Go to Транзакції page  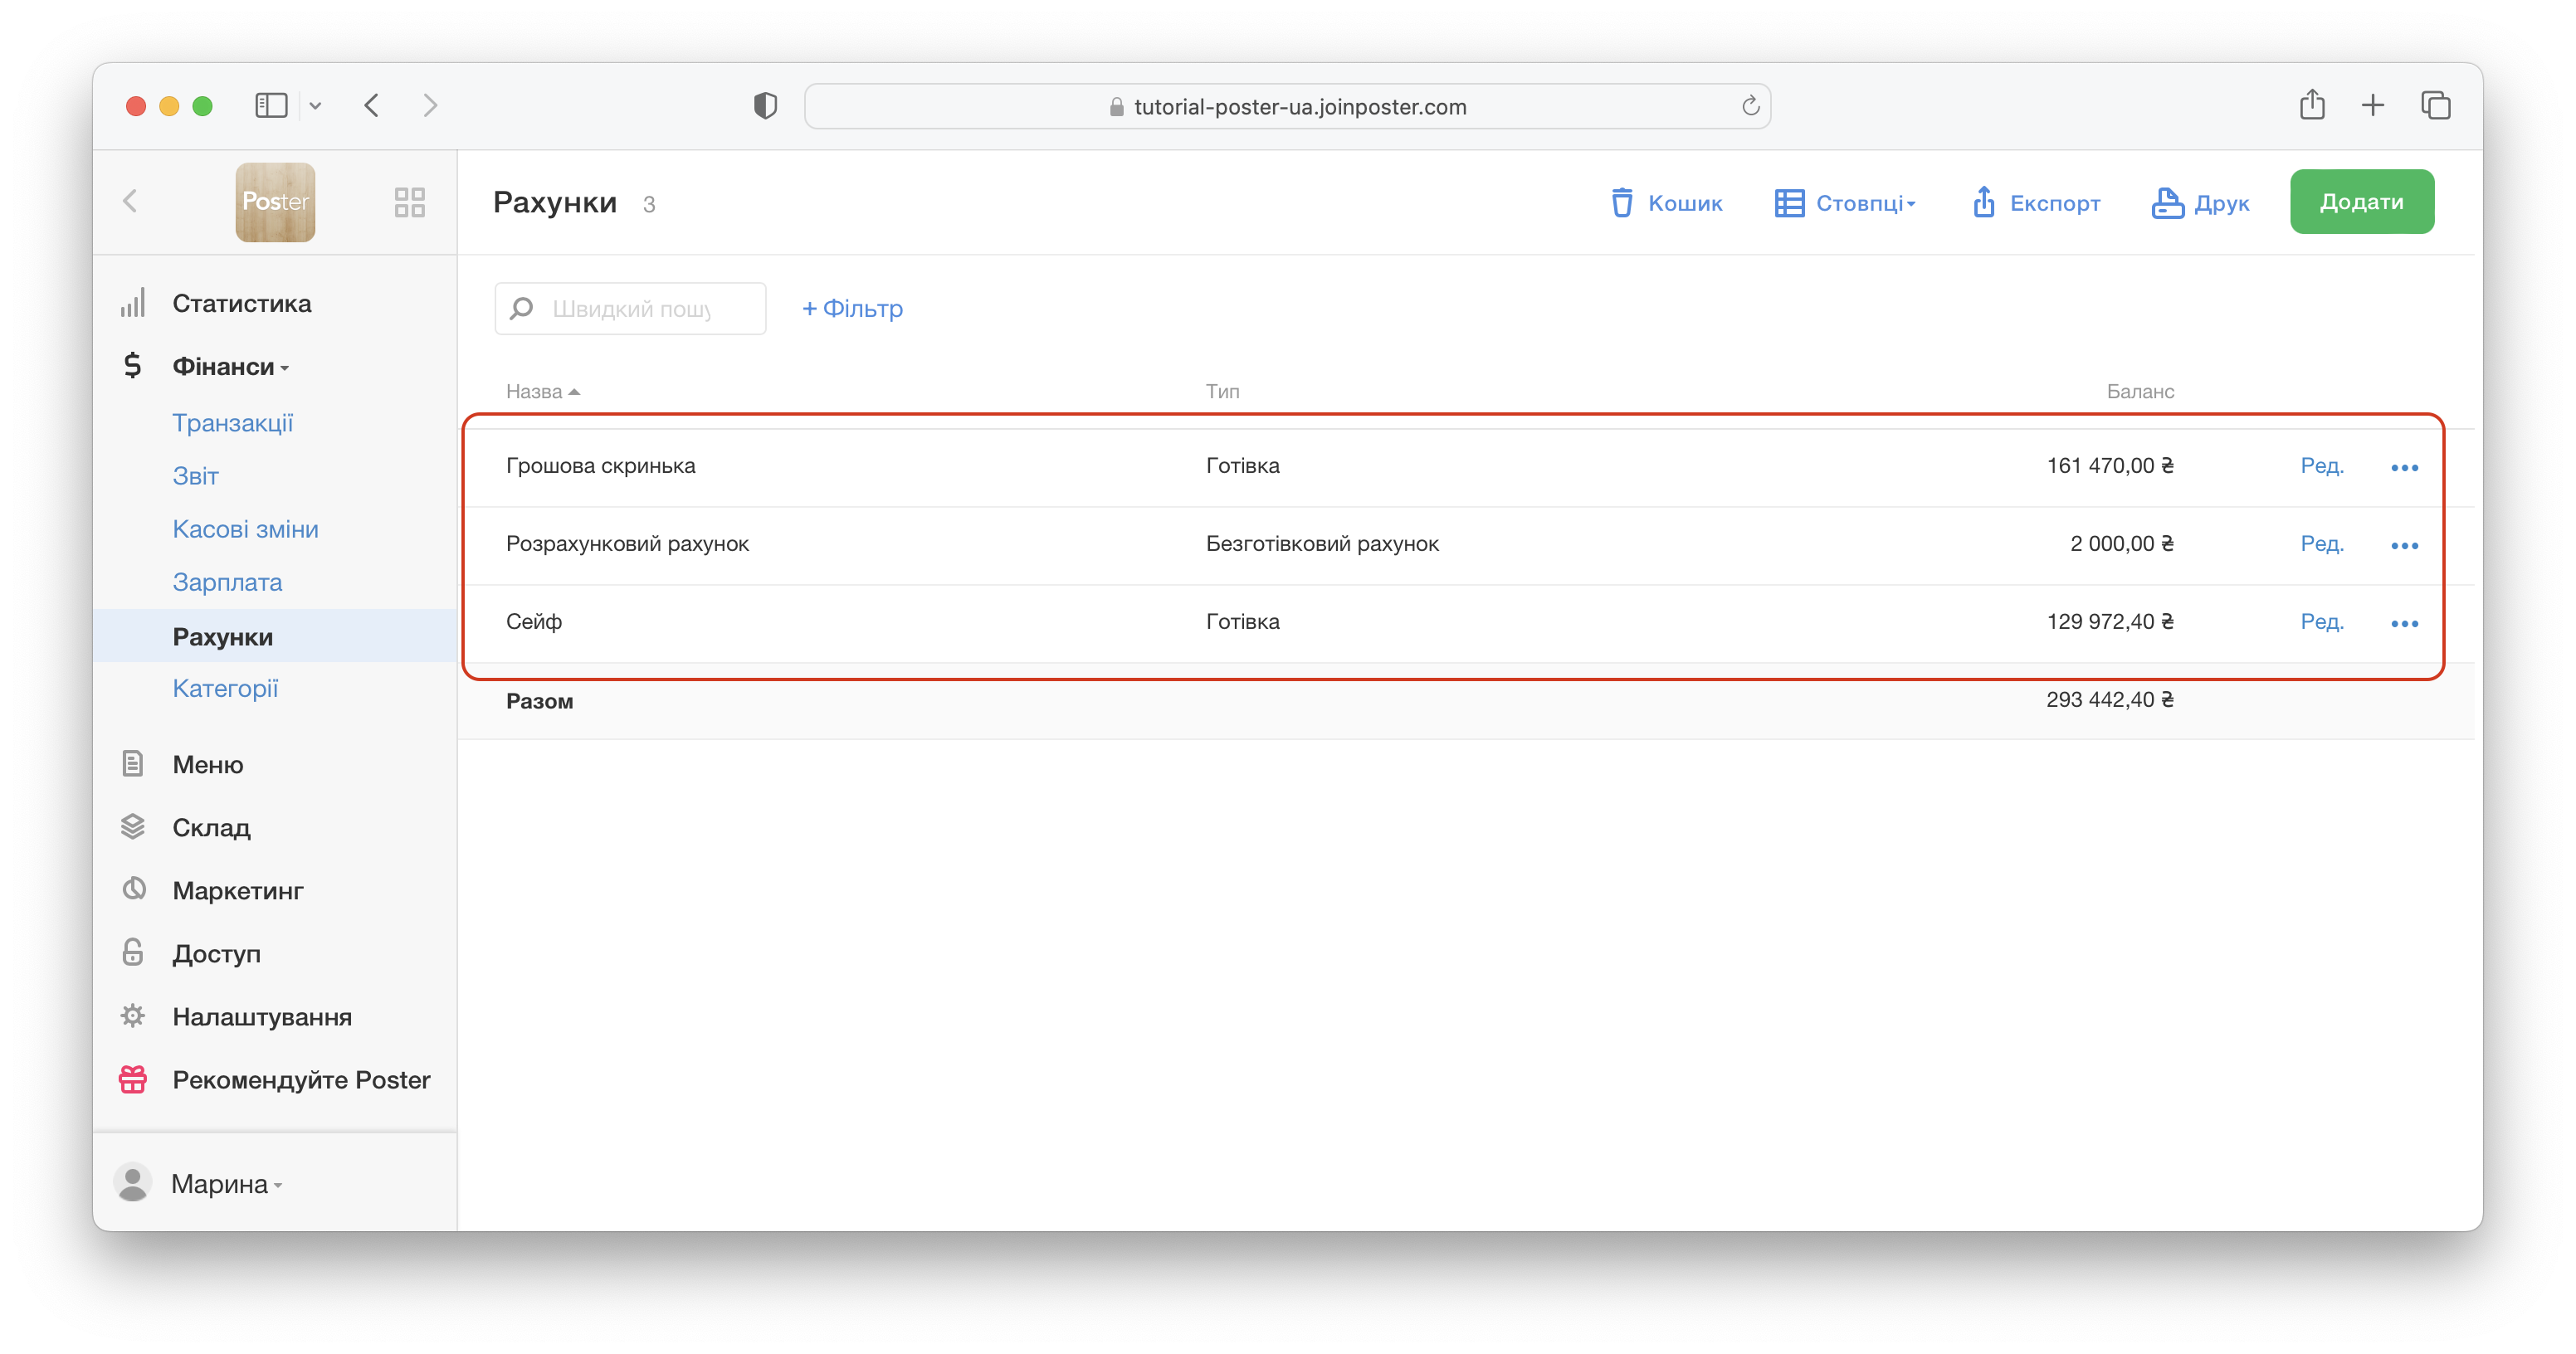pyautogui.click(x=233, y=423)
